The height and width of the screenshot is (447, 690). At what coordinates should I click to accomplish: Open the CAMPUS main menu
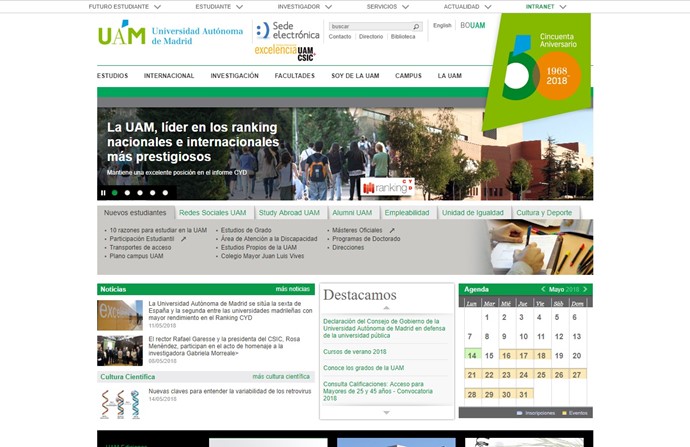tap(408, 76)
